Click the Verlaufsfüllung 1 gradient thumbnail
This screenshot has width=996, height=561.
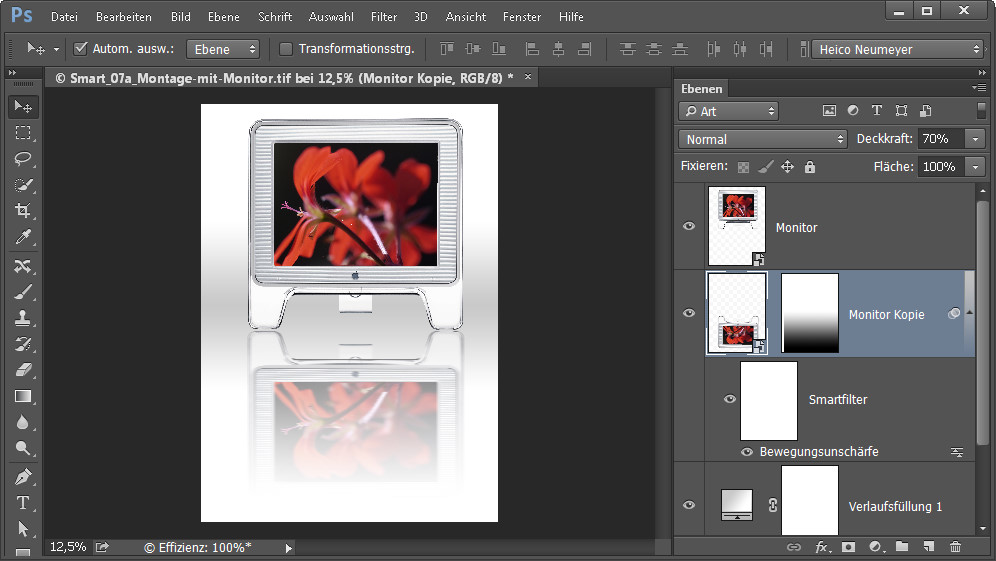coord(737,505)
